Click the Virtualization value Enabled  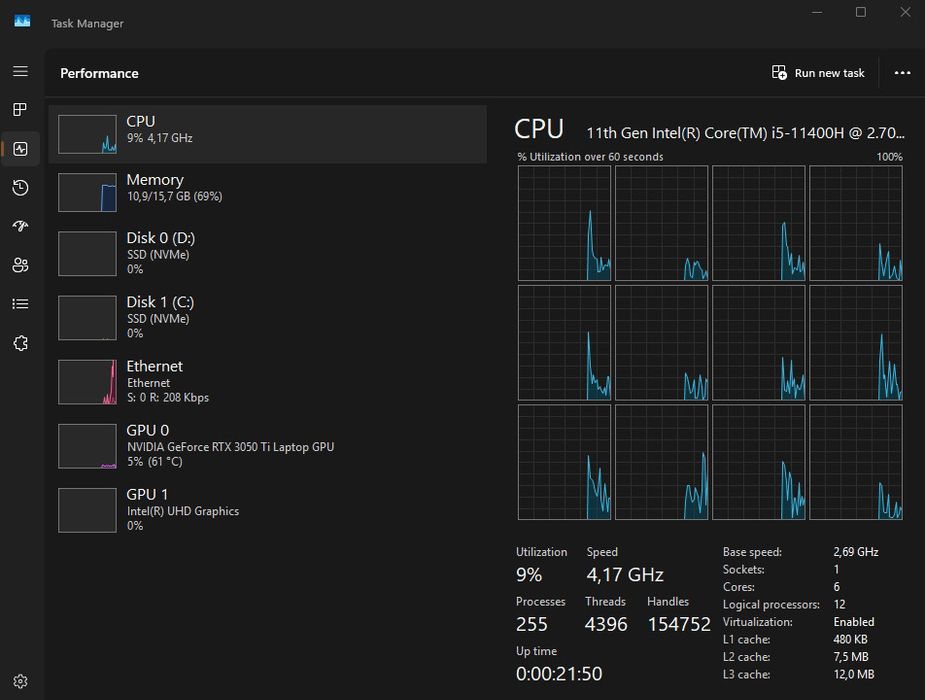point(854,622)
